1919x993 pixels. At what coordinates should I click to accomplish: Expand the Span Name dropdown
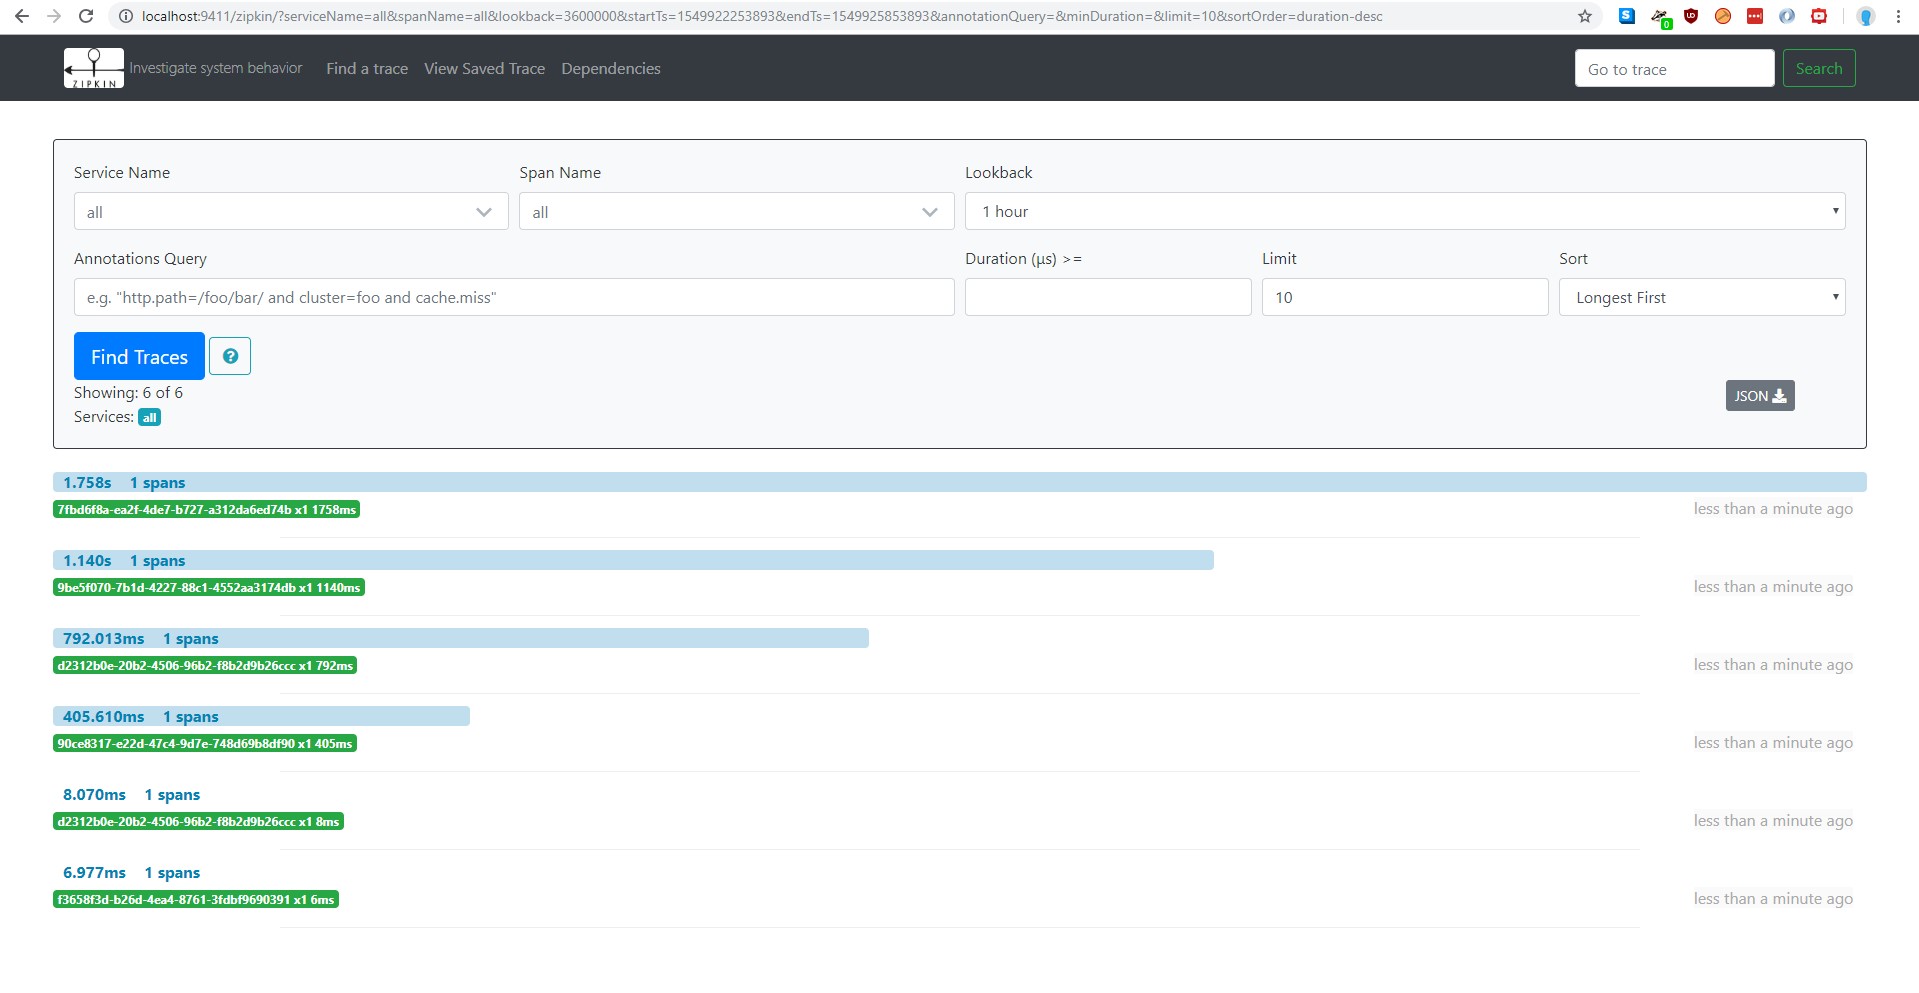coord(736,212)
